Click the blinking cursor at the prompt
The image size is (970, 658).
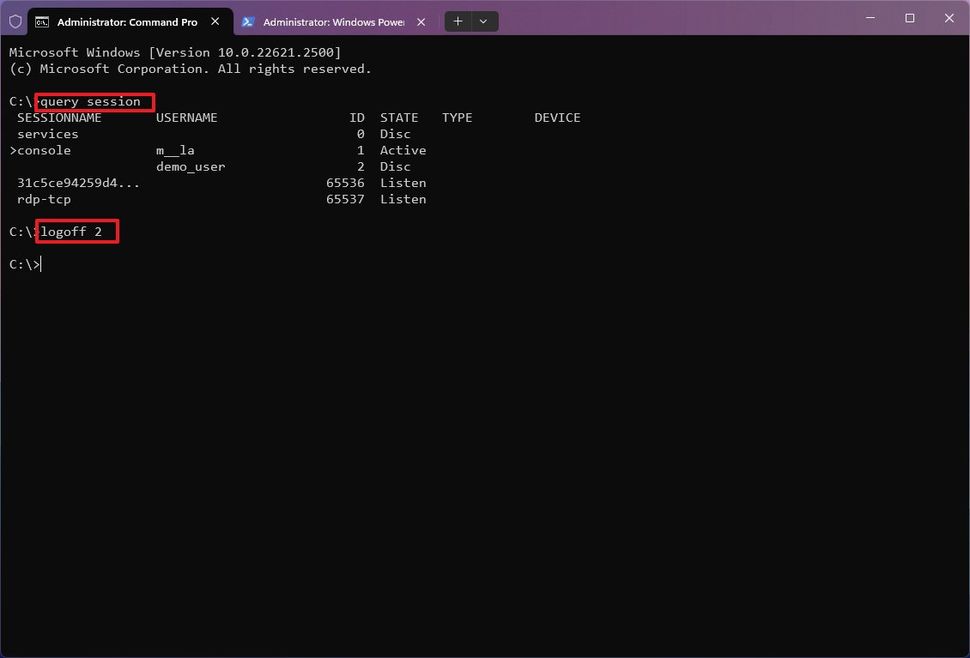coord(39,263)
